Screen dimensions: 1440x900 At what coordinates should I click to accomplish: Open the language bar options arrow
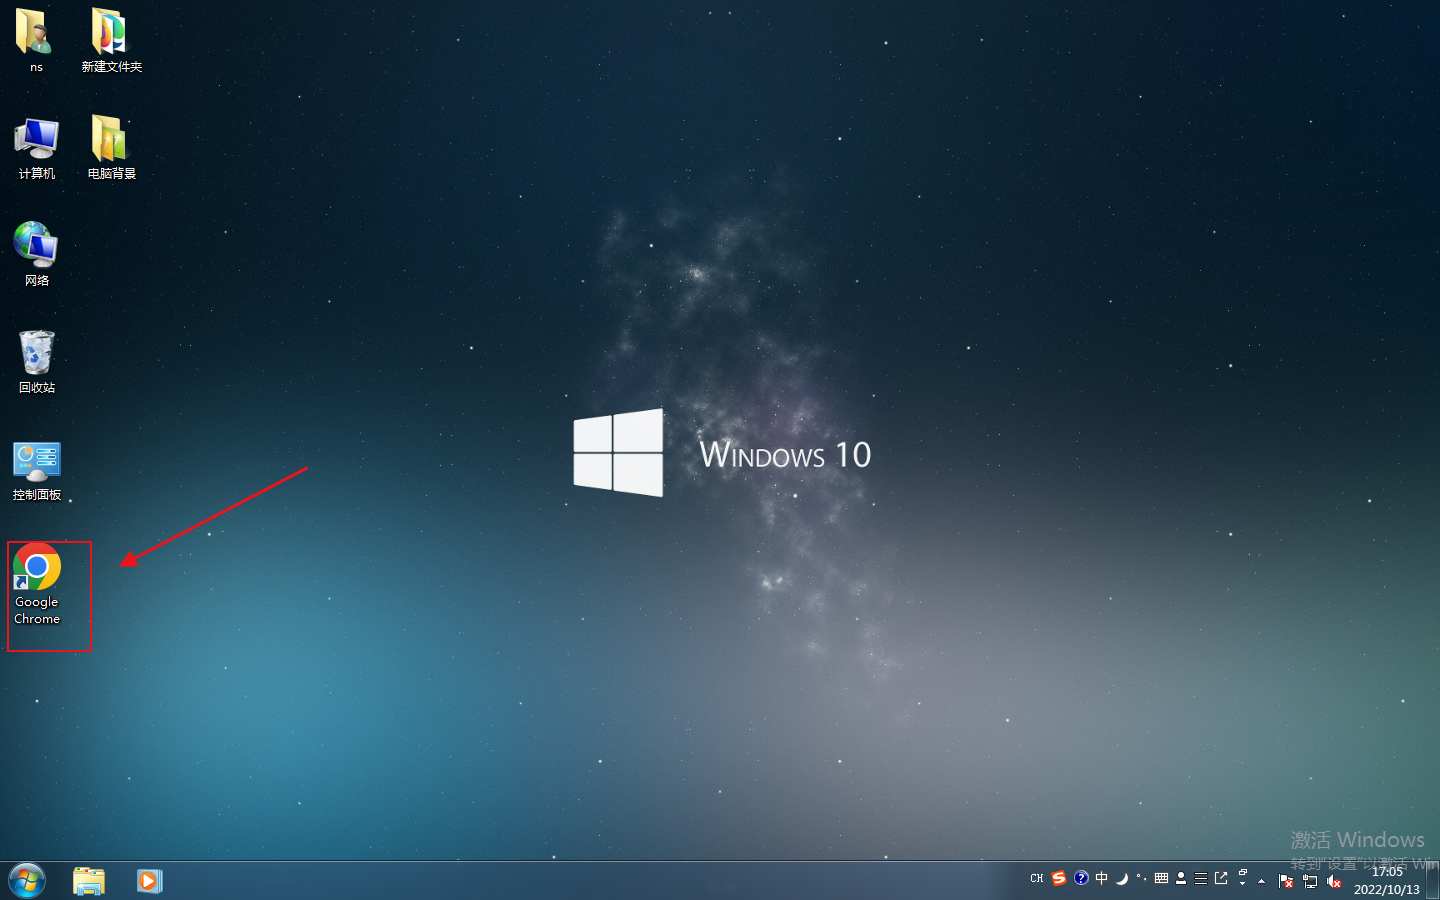click(x=1243, y=885)
